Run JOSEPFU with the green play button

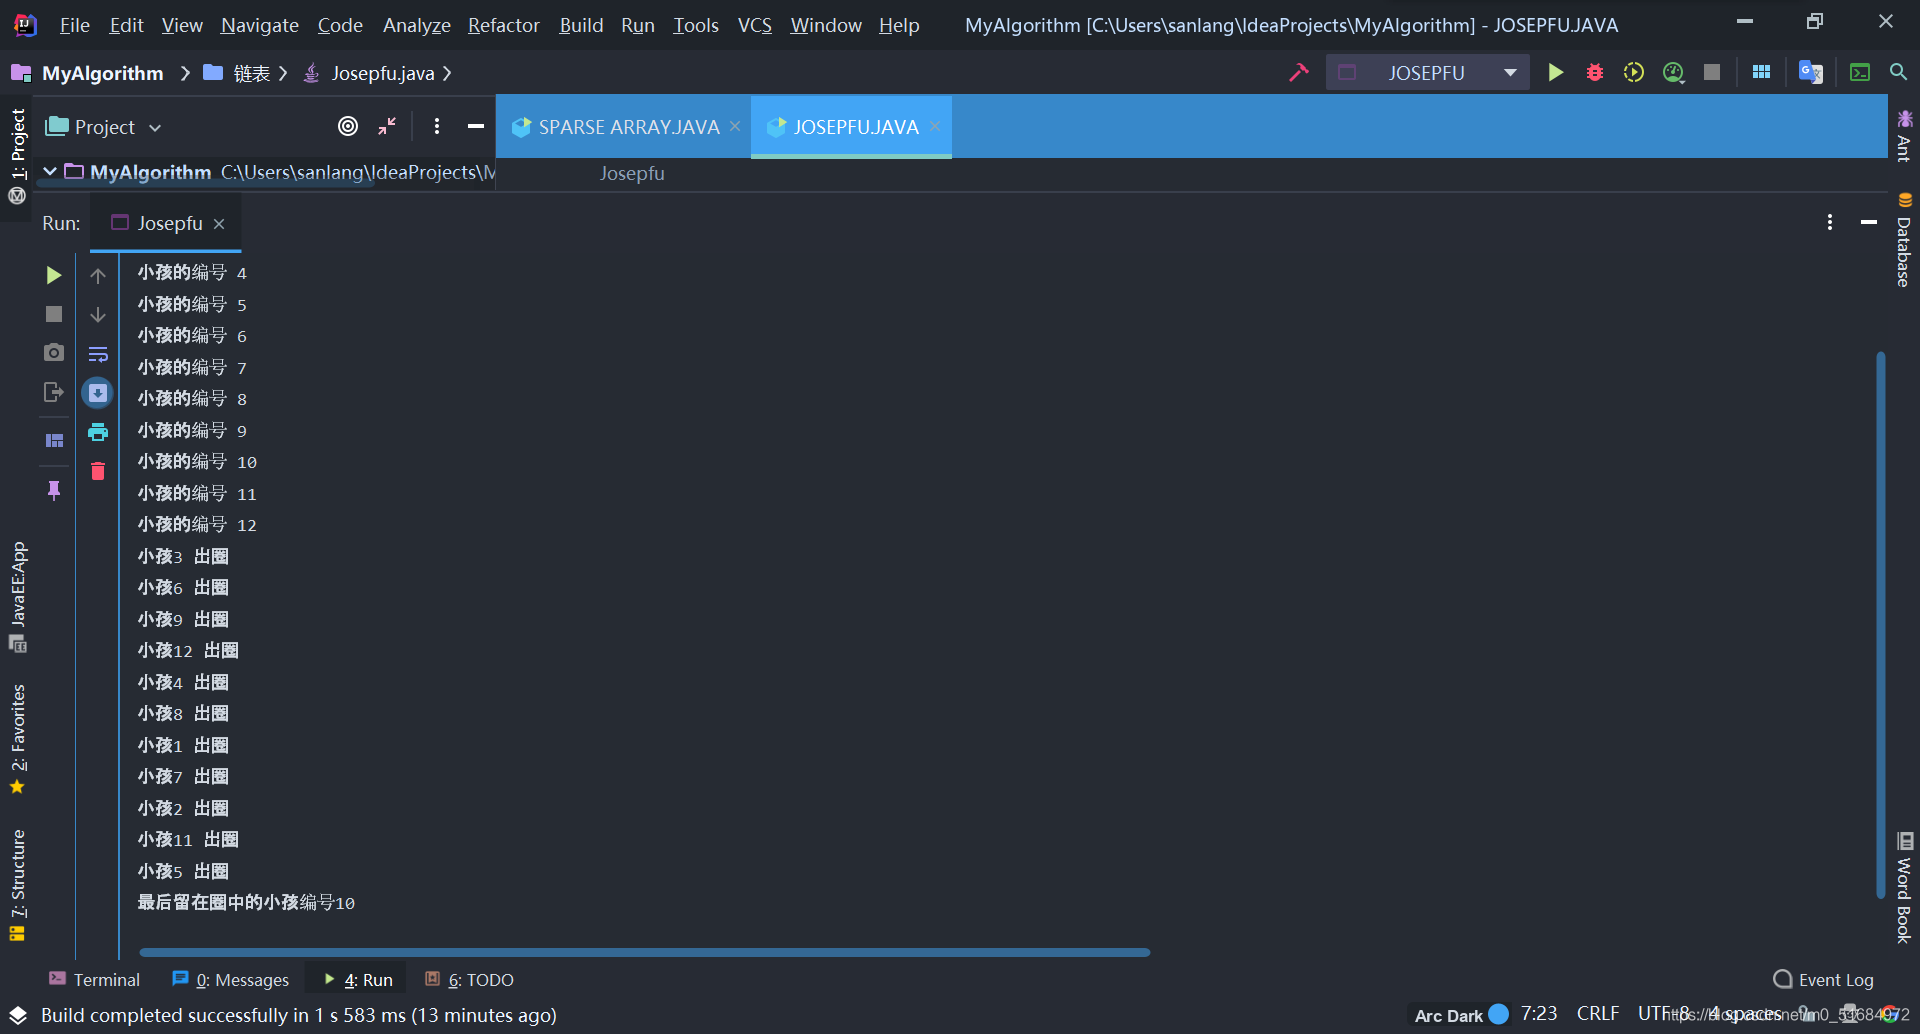point(1555,72)
